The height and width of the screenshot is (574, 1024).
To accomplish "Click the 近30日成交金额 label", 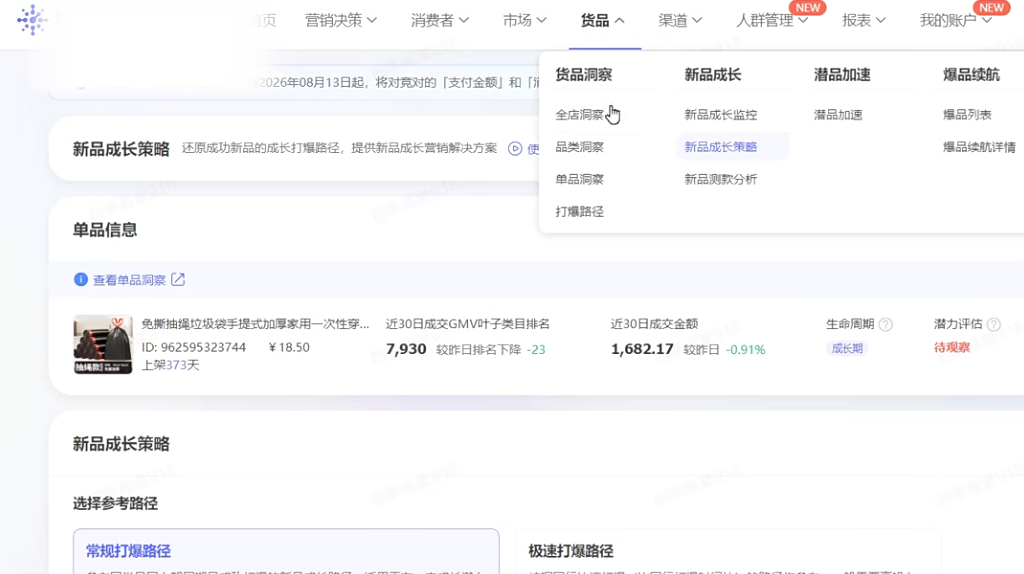I will (x=654, y=324).
